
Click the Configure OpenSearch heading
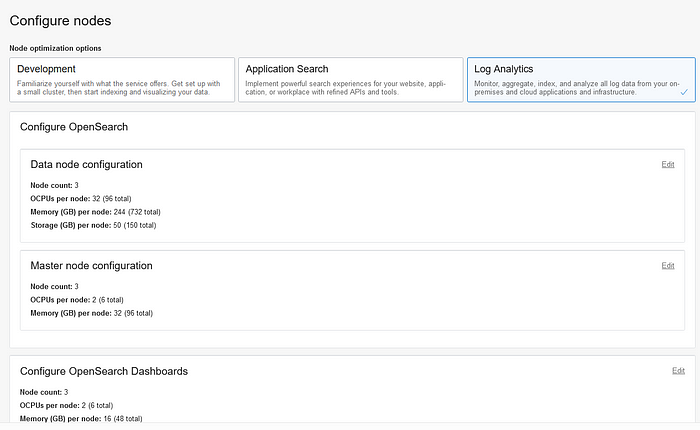(x=74, y=127)
